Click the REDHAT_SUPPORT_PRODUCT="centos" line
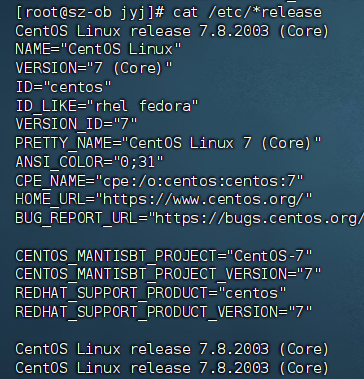 [151, 293]
